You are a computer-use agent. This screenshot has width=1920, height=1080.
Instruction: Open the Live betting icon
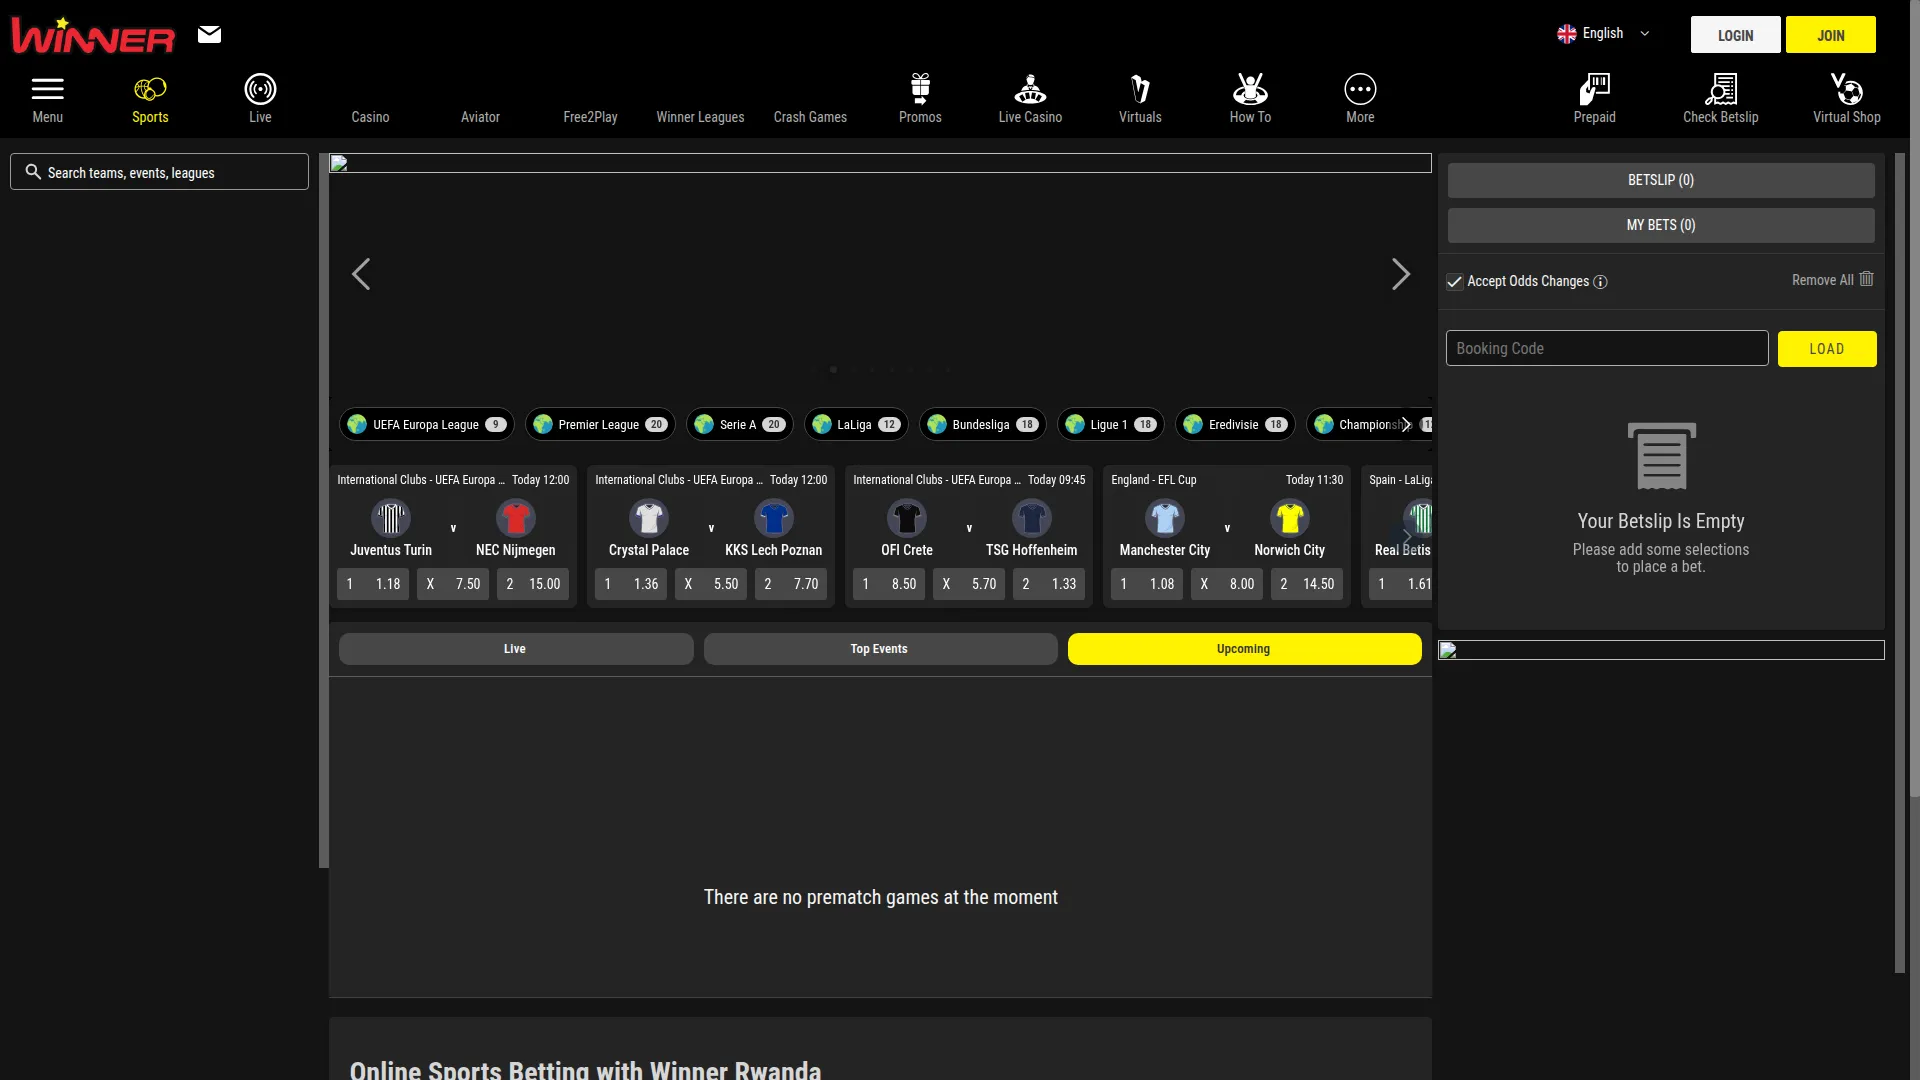pyautogui.click(x=260, y=89)
